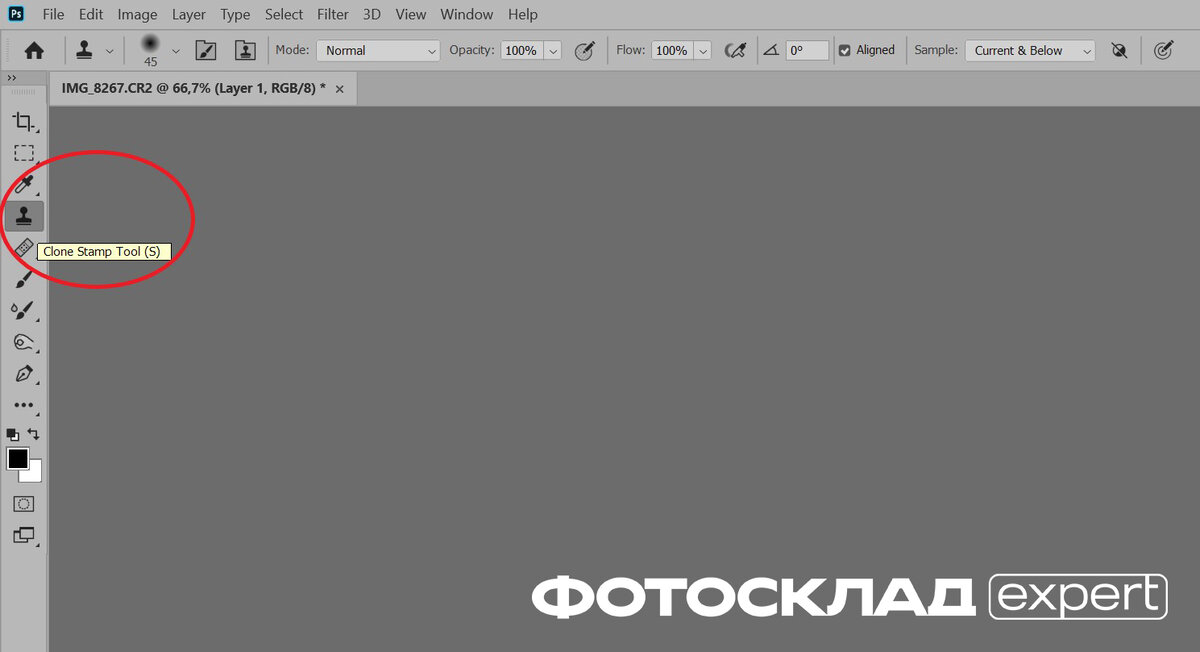Select the Healing Brush bandage tool
This screenshot has width=1200, height=652.
pos(23,247)
